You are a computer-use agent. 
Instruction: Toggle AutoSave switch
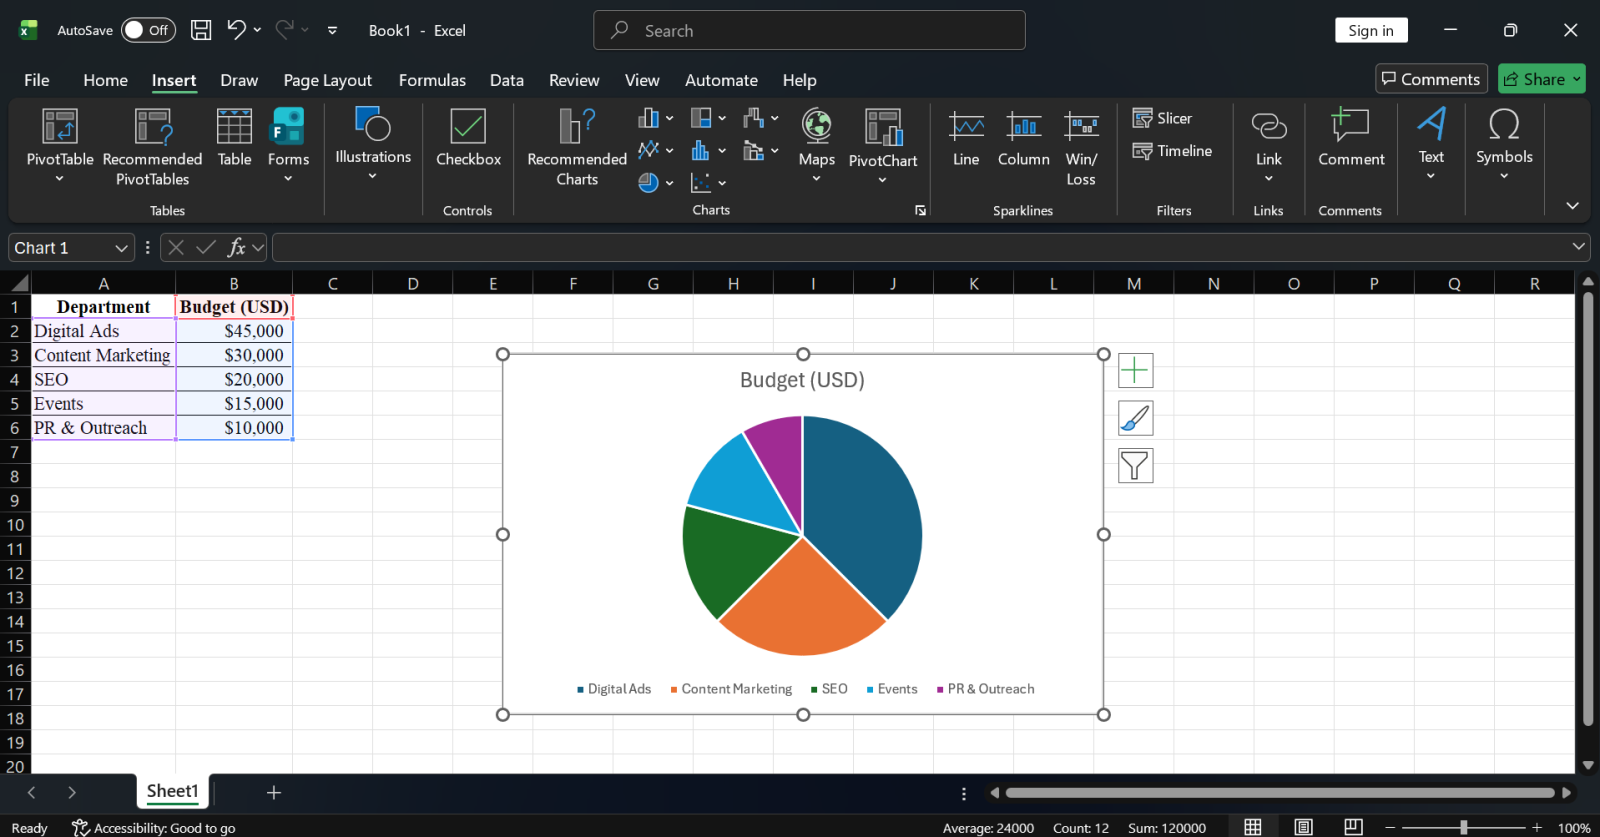pos(147,30)
